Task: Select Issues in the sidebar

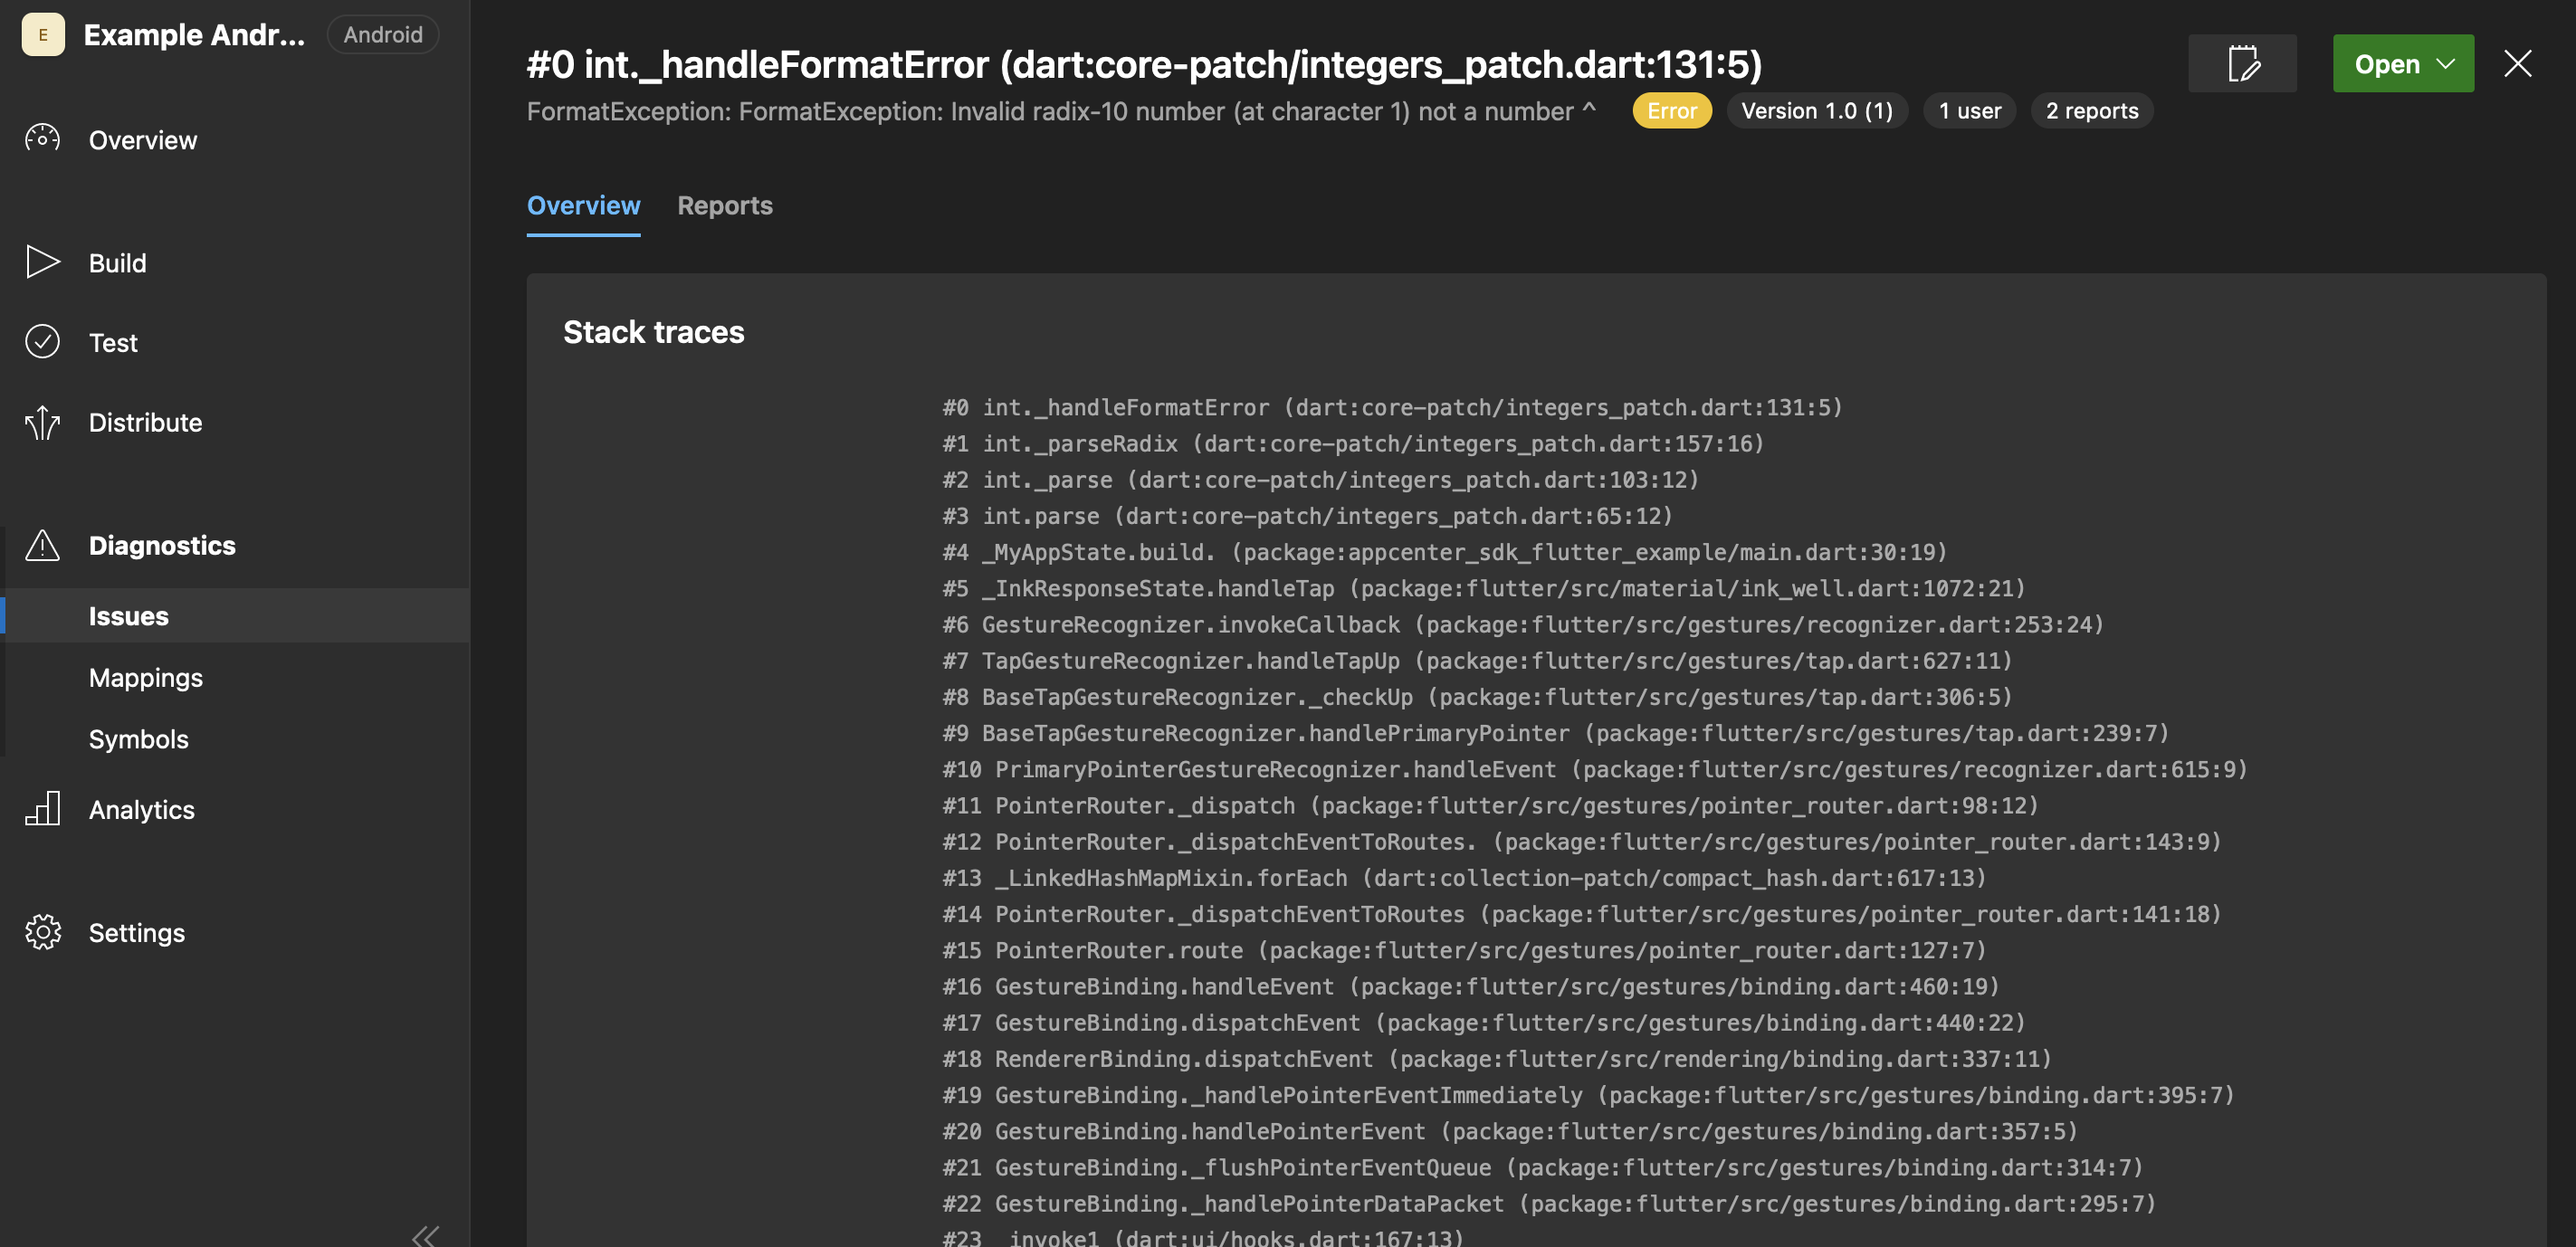Action: pos(129,615)
